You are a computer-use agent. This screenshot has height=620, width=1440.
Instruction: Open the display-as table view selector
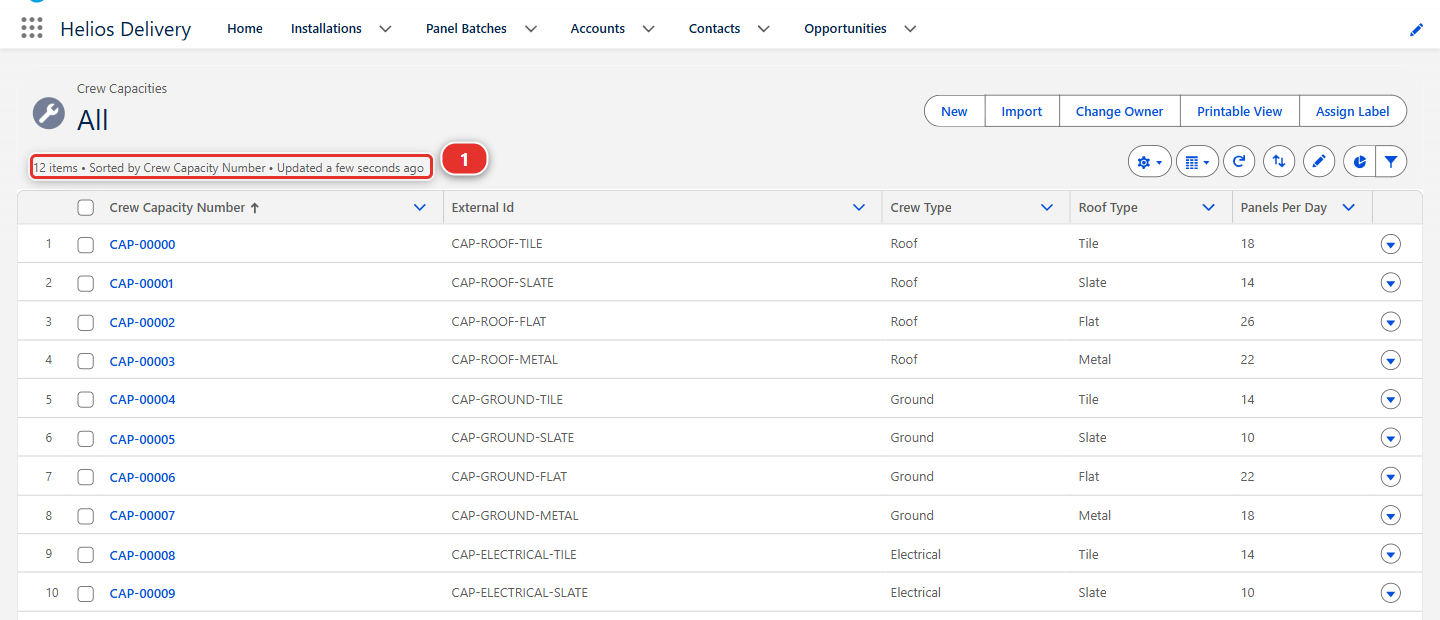click(x=1197, y=161)
